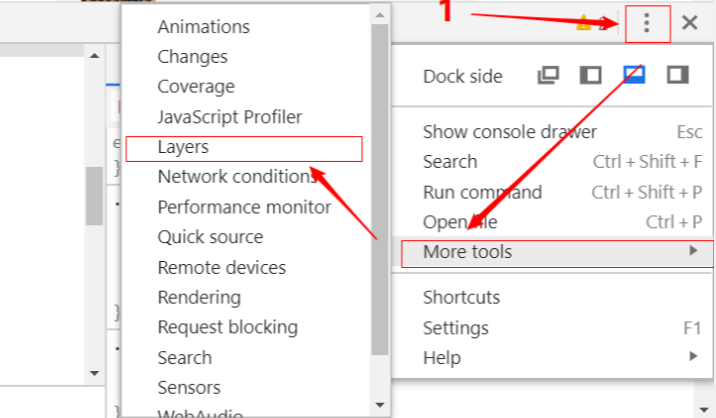Click the submenu scroll-down arrow
This screenshot has width=716, height=418.
(379, 405)
